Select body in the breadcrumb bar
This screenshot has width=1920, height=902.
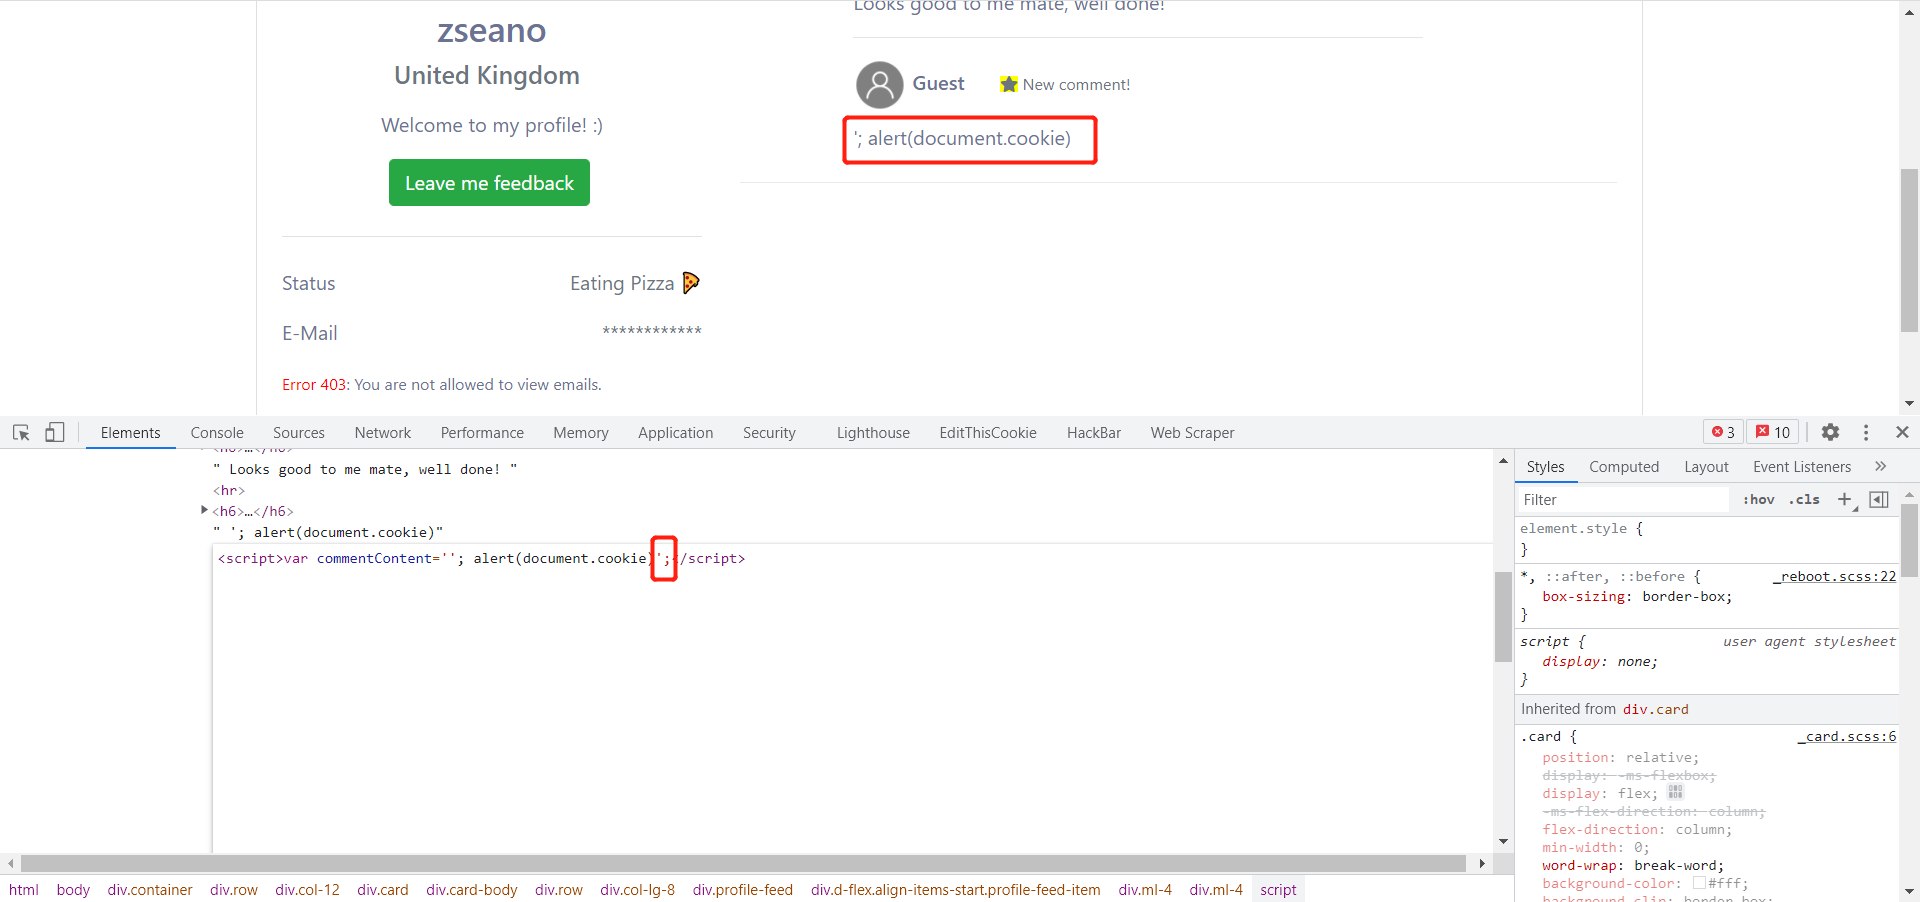tap(73, 889)
